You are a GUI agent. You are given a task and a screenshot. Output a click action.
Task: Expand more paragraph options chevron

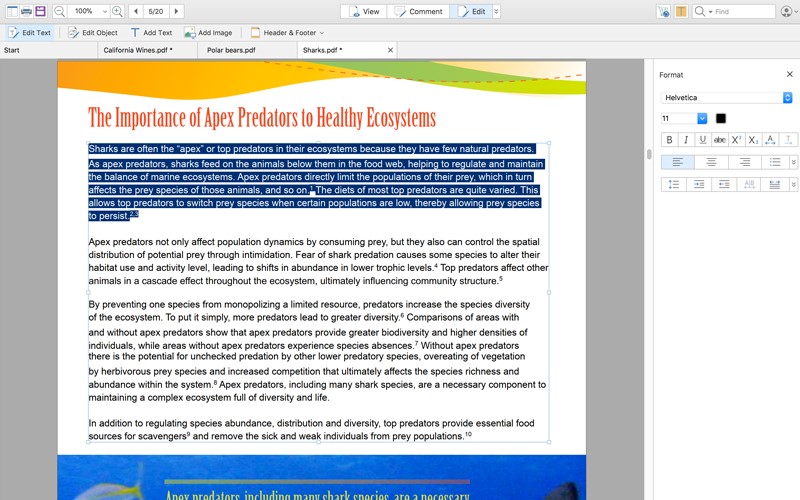tap(793, 184)
